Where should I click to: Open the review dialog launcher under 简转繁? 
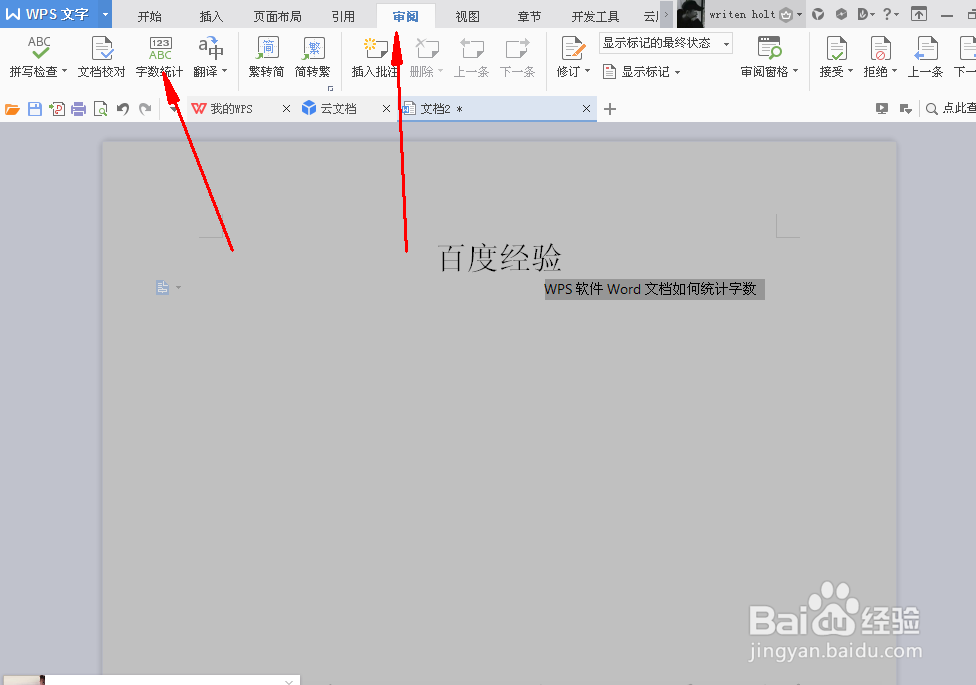(x=330, y=88)
